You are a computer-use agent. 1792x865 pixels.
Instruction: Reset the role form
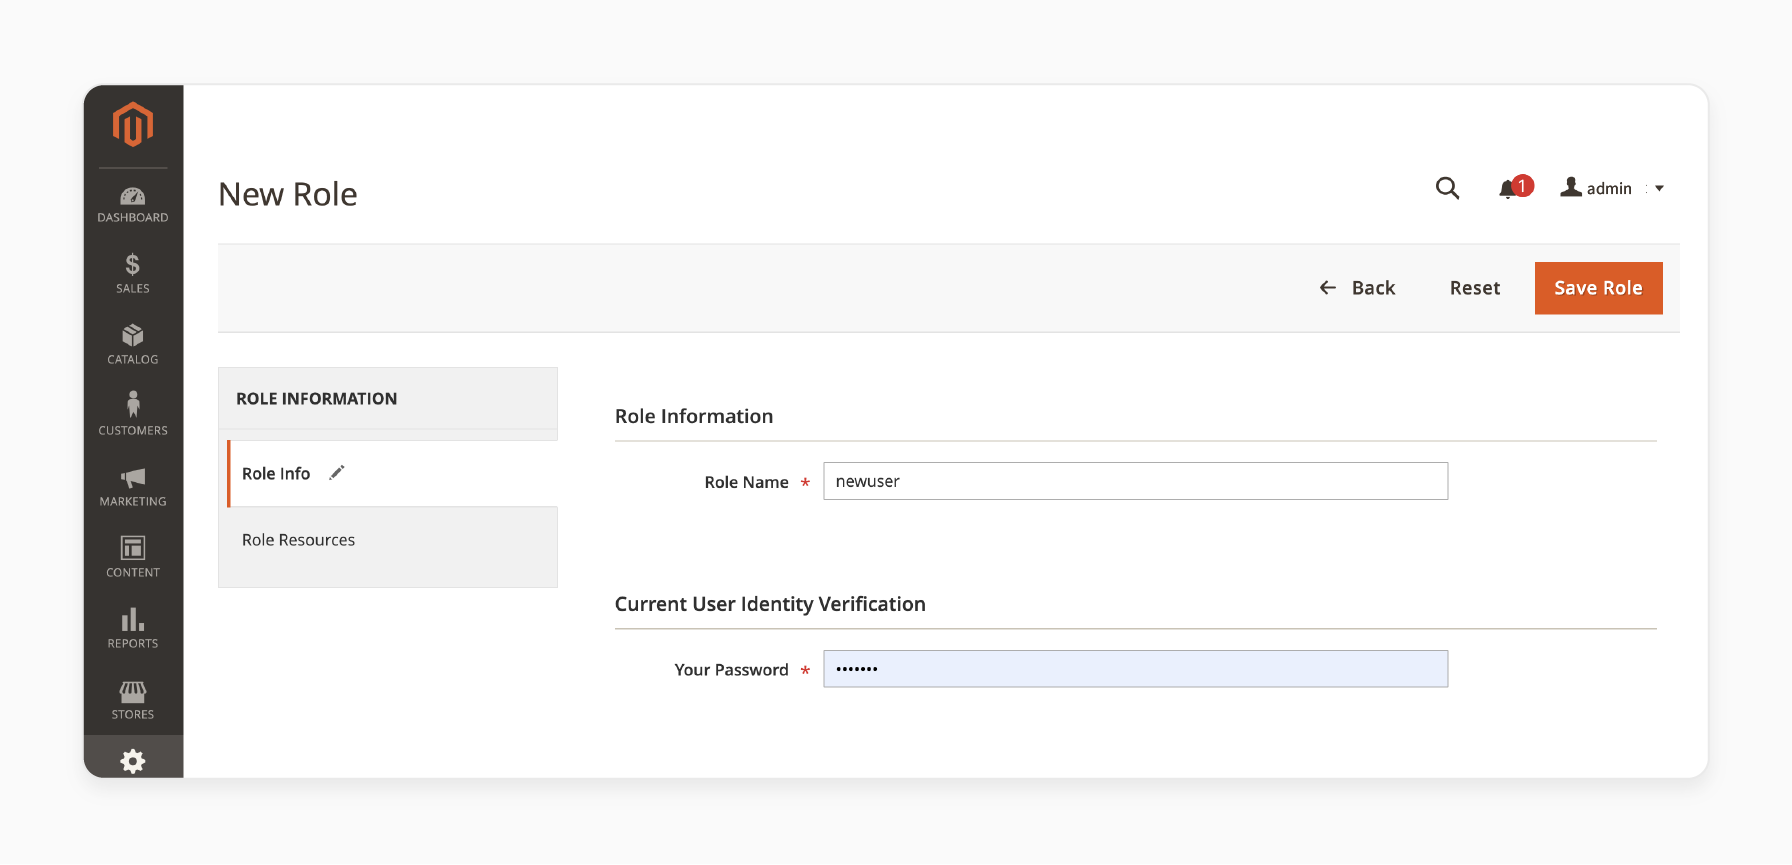tap(1475, 288)
